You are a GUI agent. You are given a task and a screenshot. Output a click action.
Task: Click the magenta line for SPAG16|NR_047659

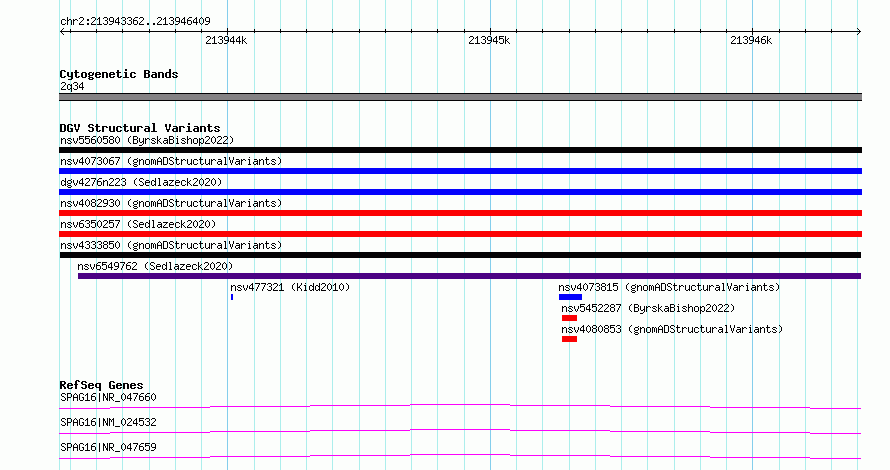(x=460, y=456)
